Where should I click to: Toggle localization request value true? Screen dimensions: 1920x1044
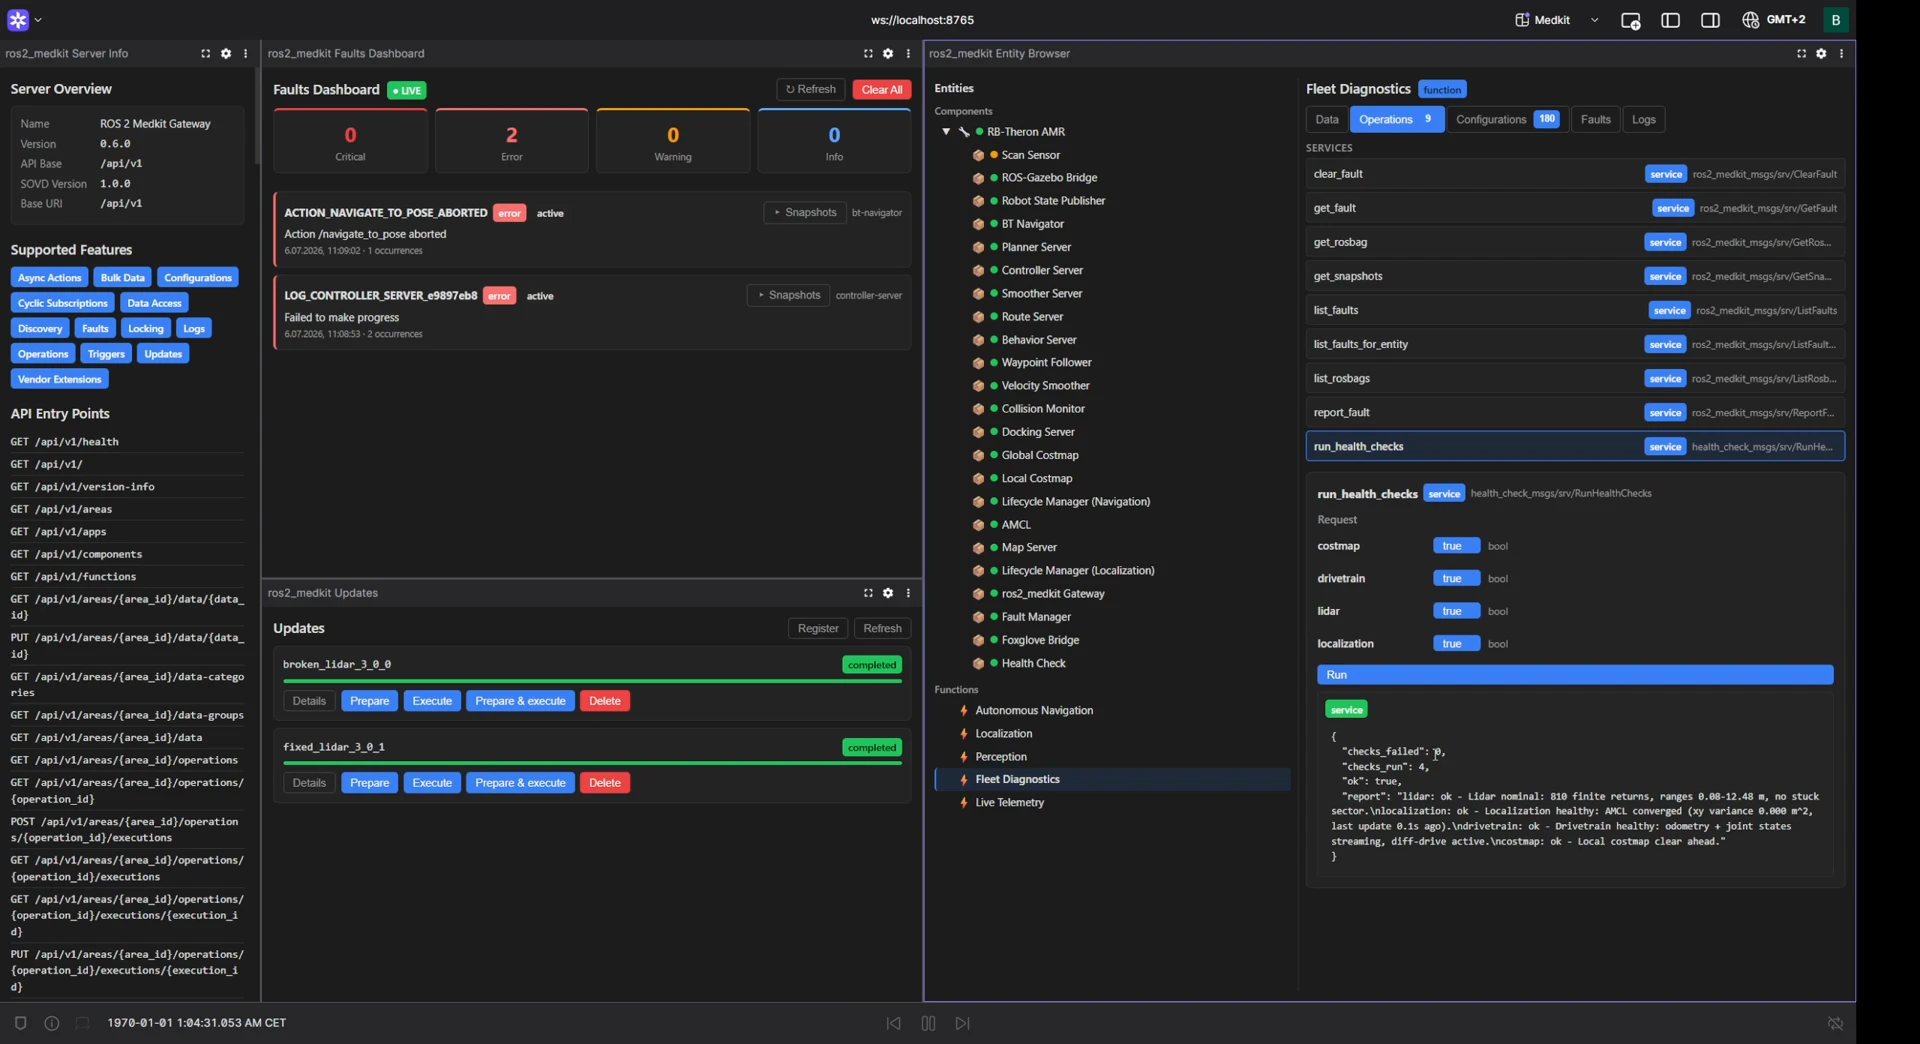(1456, 644)
